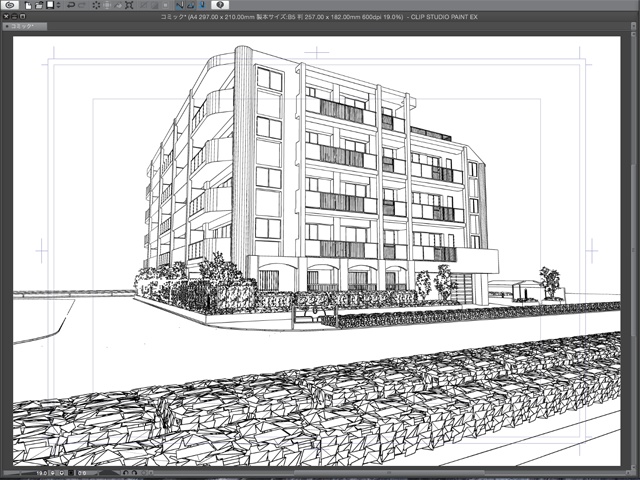Redo the undone action
Viewport: 640px width, 480px height.
[82, 5]
